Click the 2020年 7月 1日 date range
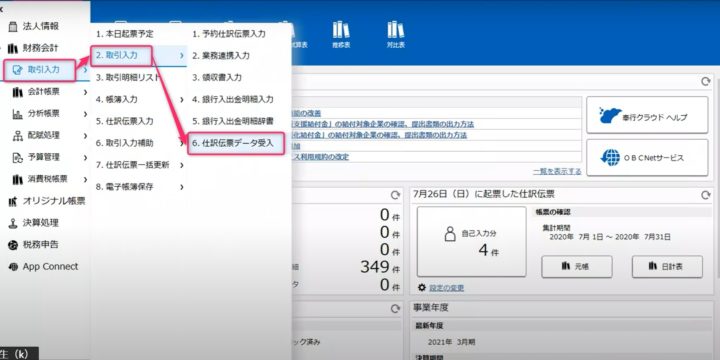This screenshot has height=360, width=720. pos(610,237)
